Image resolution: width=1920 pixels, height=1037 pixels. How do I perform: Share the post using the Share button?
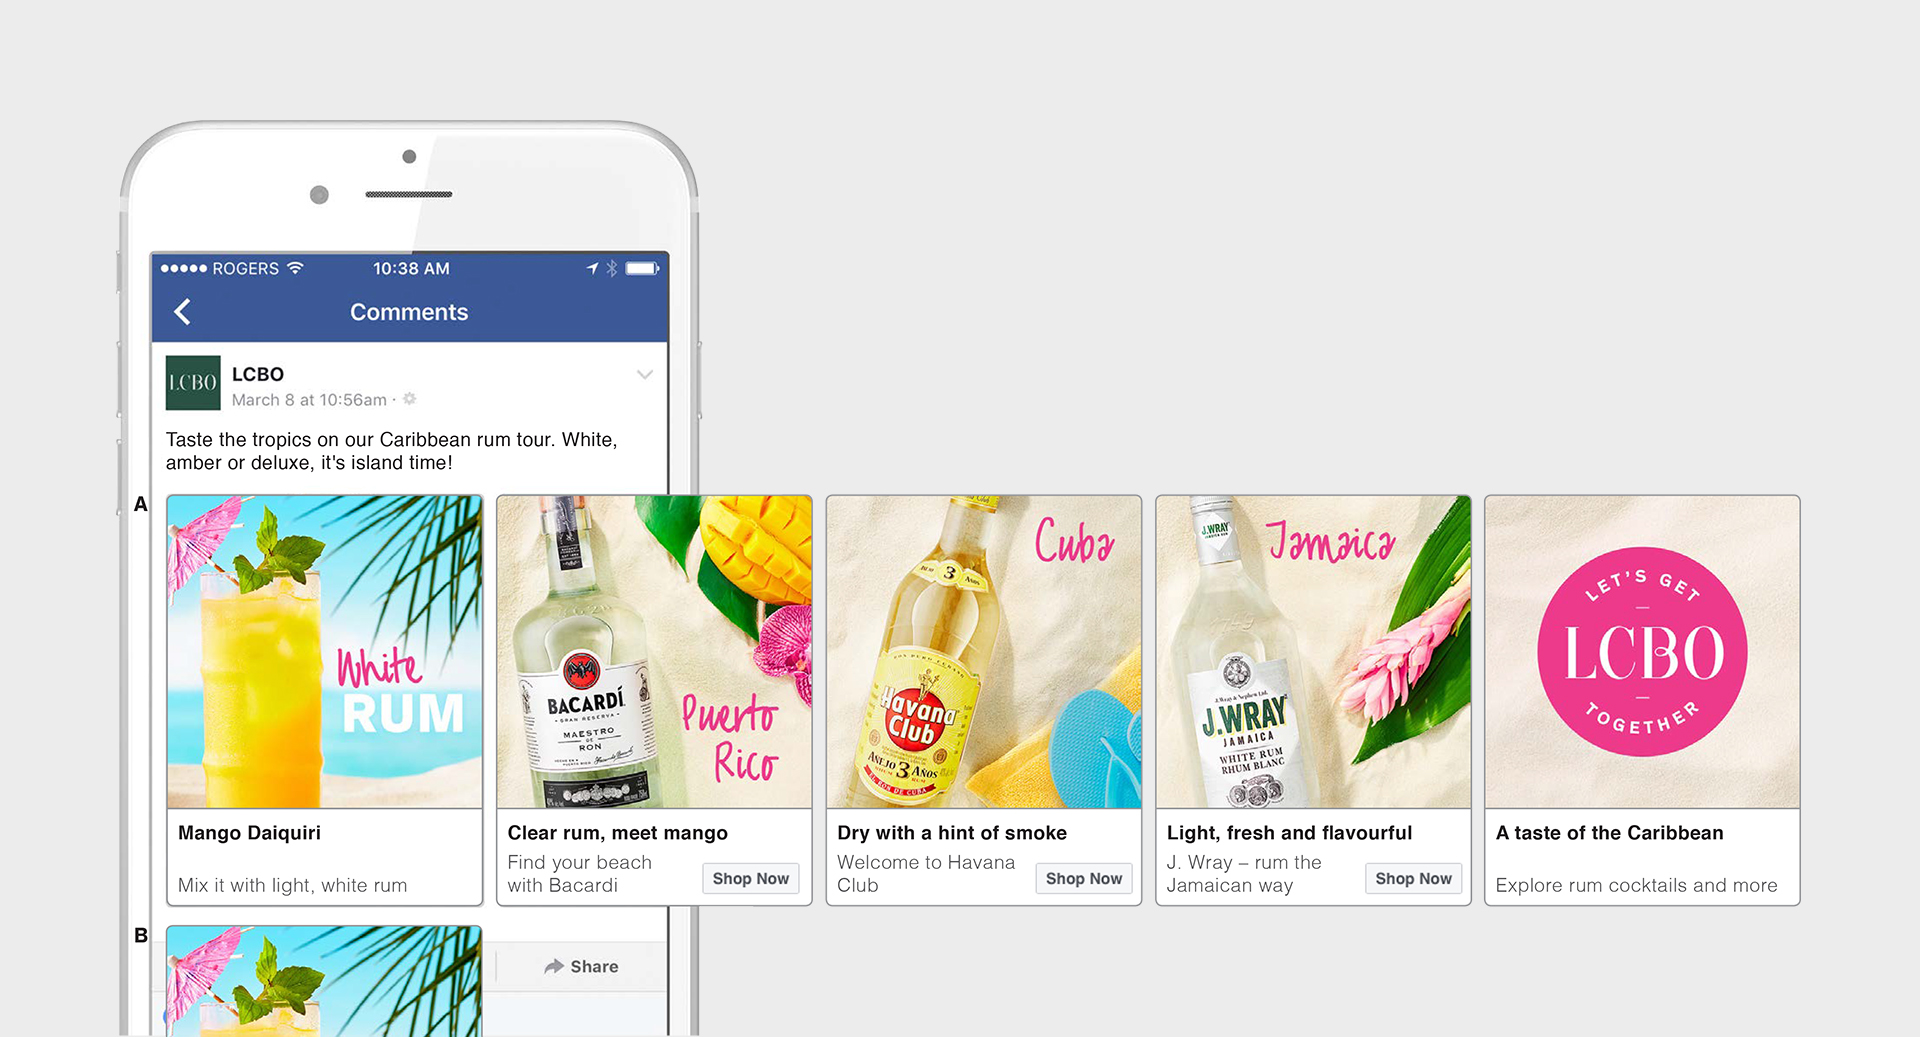(581, 966)
